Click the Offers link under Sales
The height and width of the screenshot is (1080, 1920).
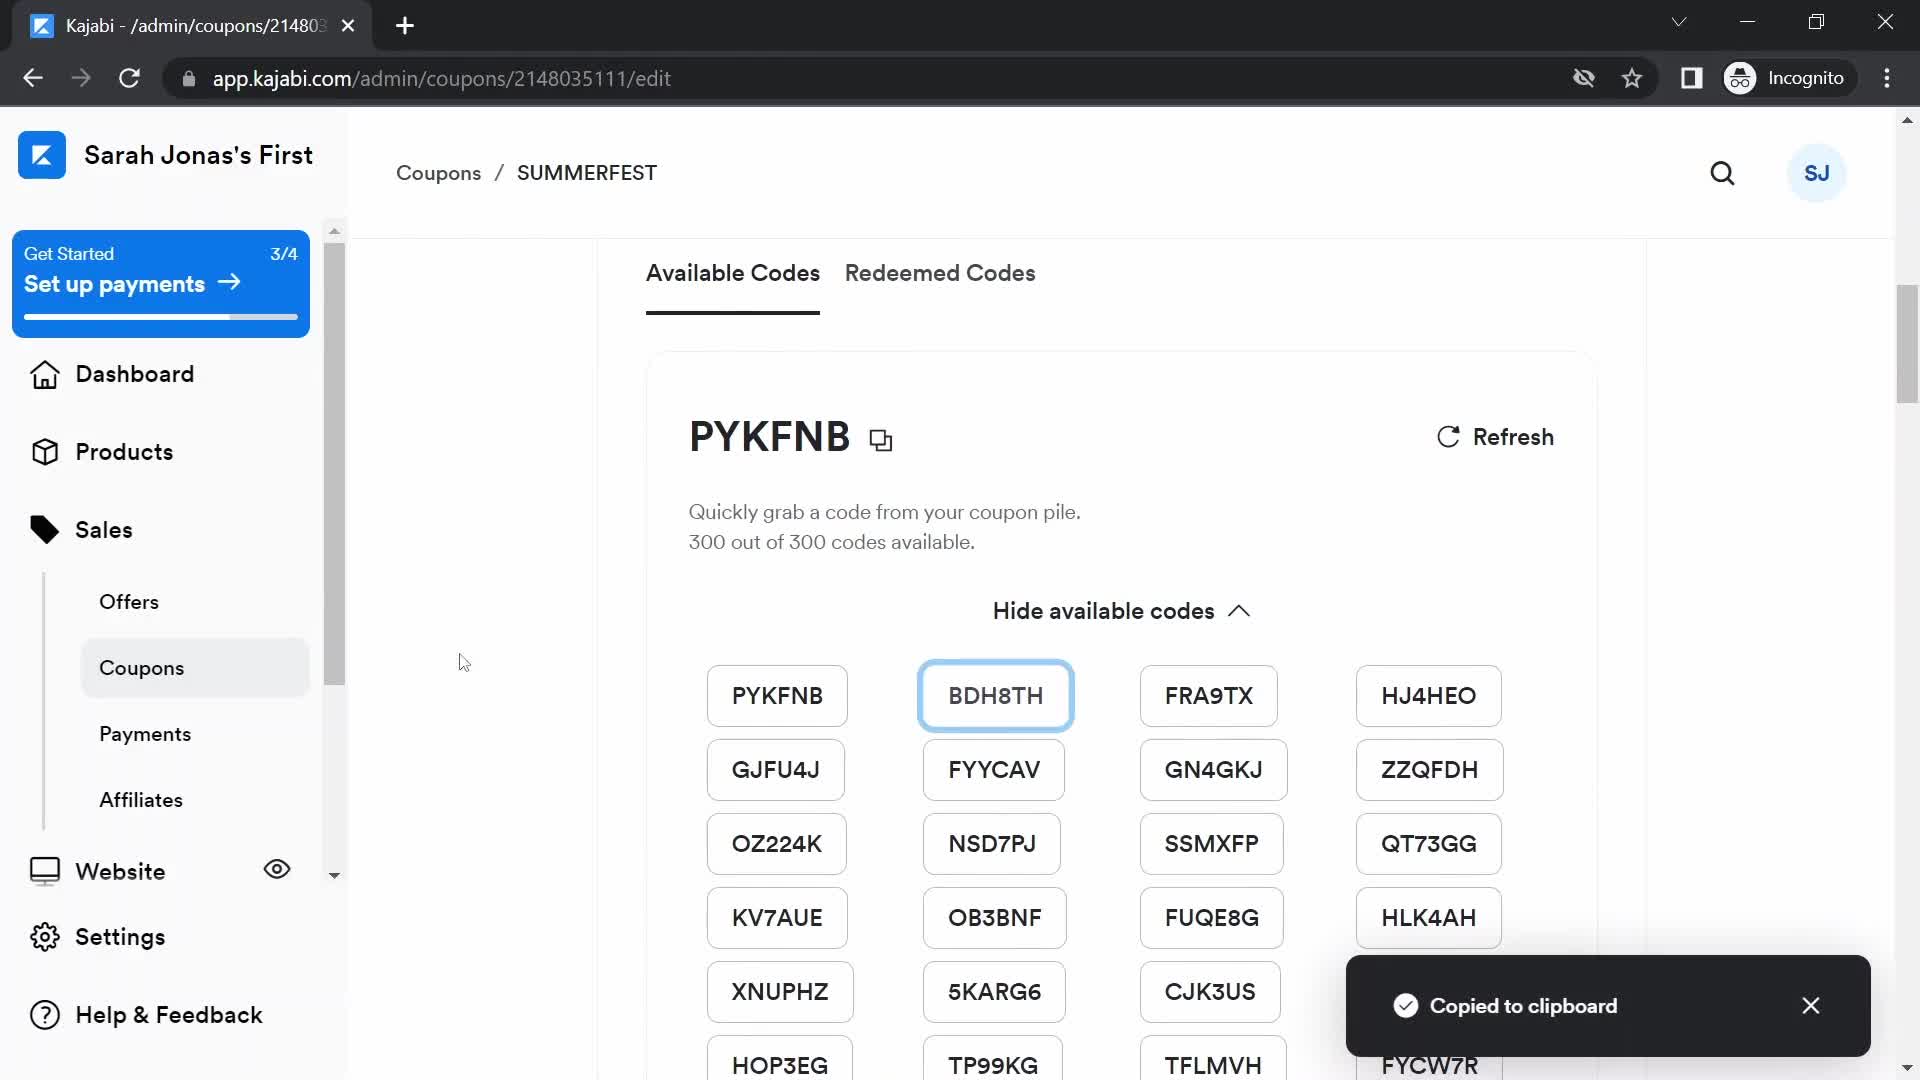tap(128, 601)
